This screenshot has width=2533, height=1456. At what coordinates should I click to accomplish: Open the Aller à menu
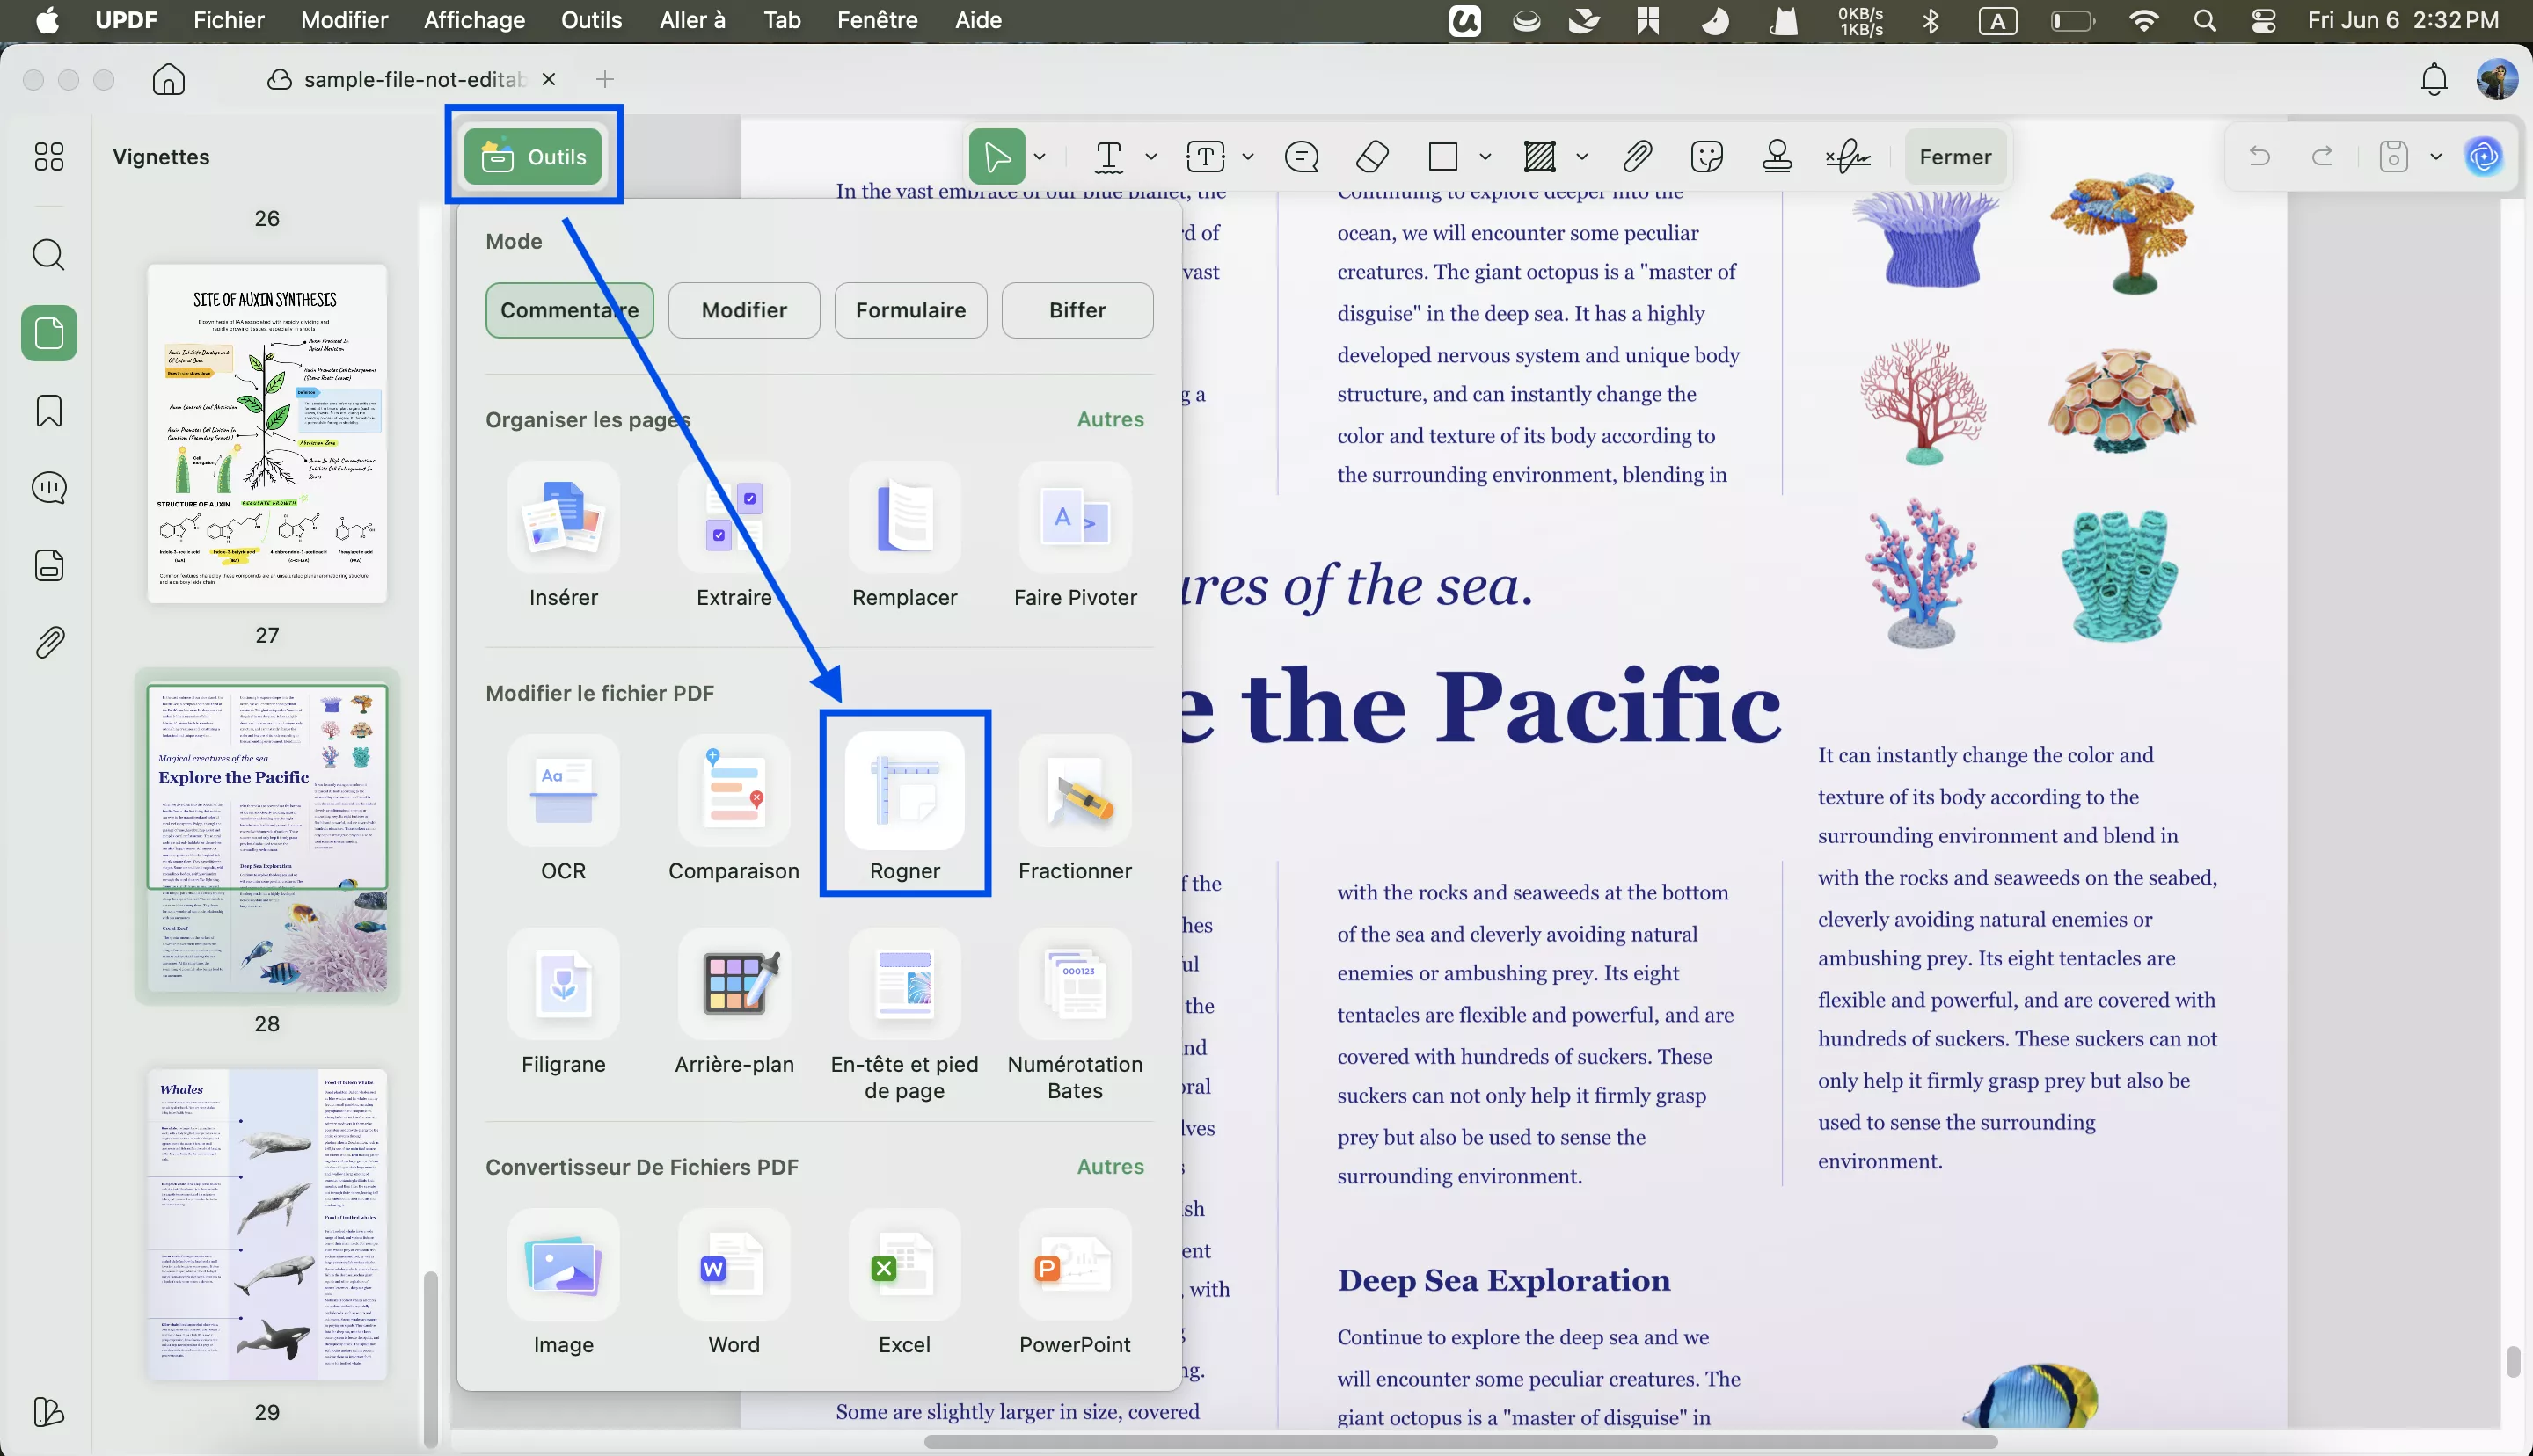click(692, 20)
